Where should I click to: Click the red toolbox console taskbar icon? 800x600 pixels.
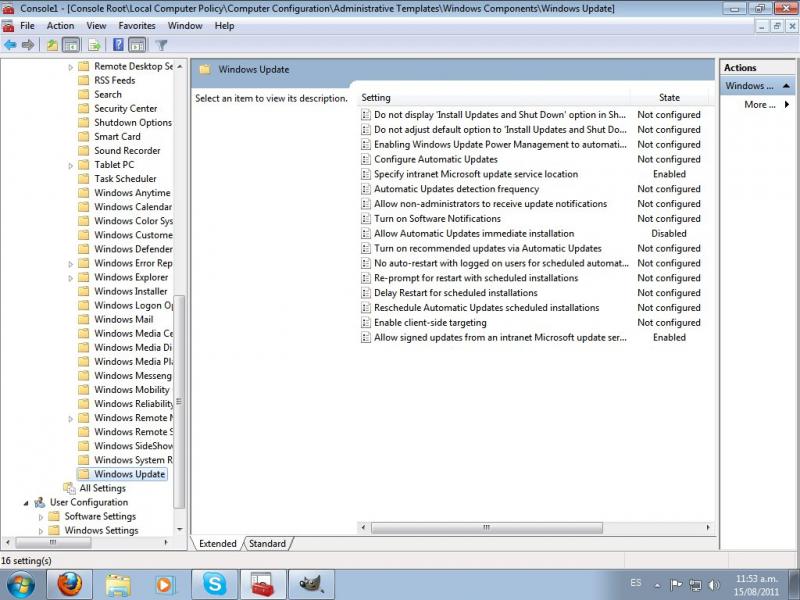(263, 585)
